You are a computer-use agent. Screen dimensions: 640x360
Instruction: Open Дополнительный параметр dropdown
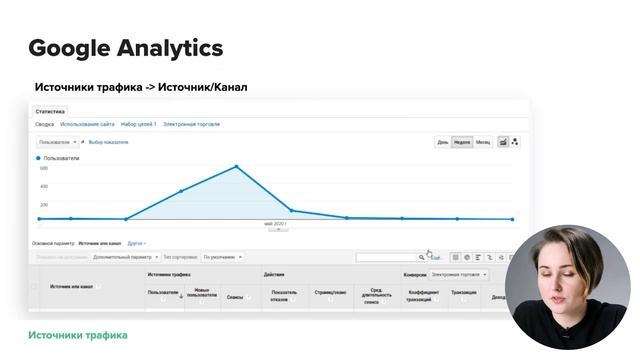pos(125,257)
